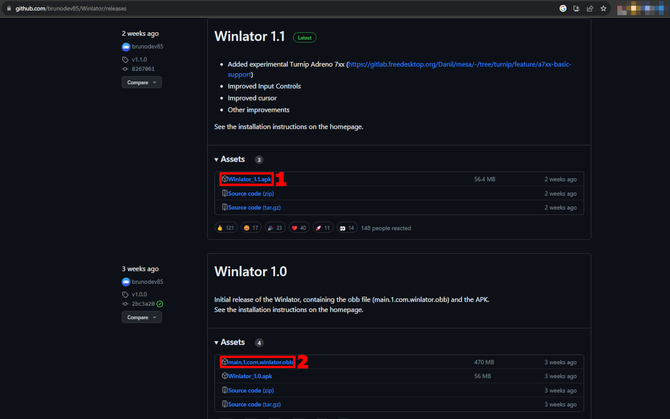
Task: Open tag v1.0.0
Action: 139,294
